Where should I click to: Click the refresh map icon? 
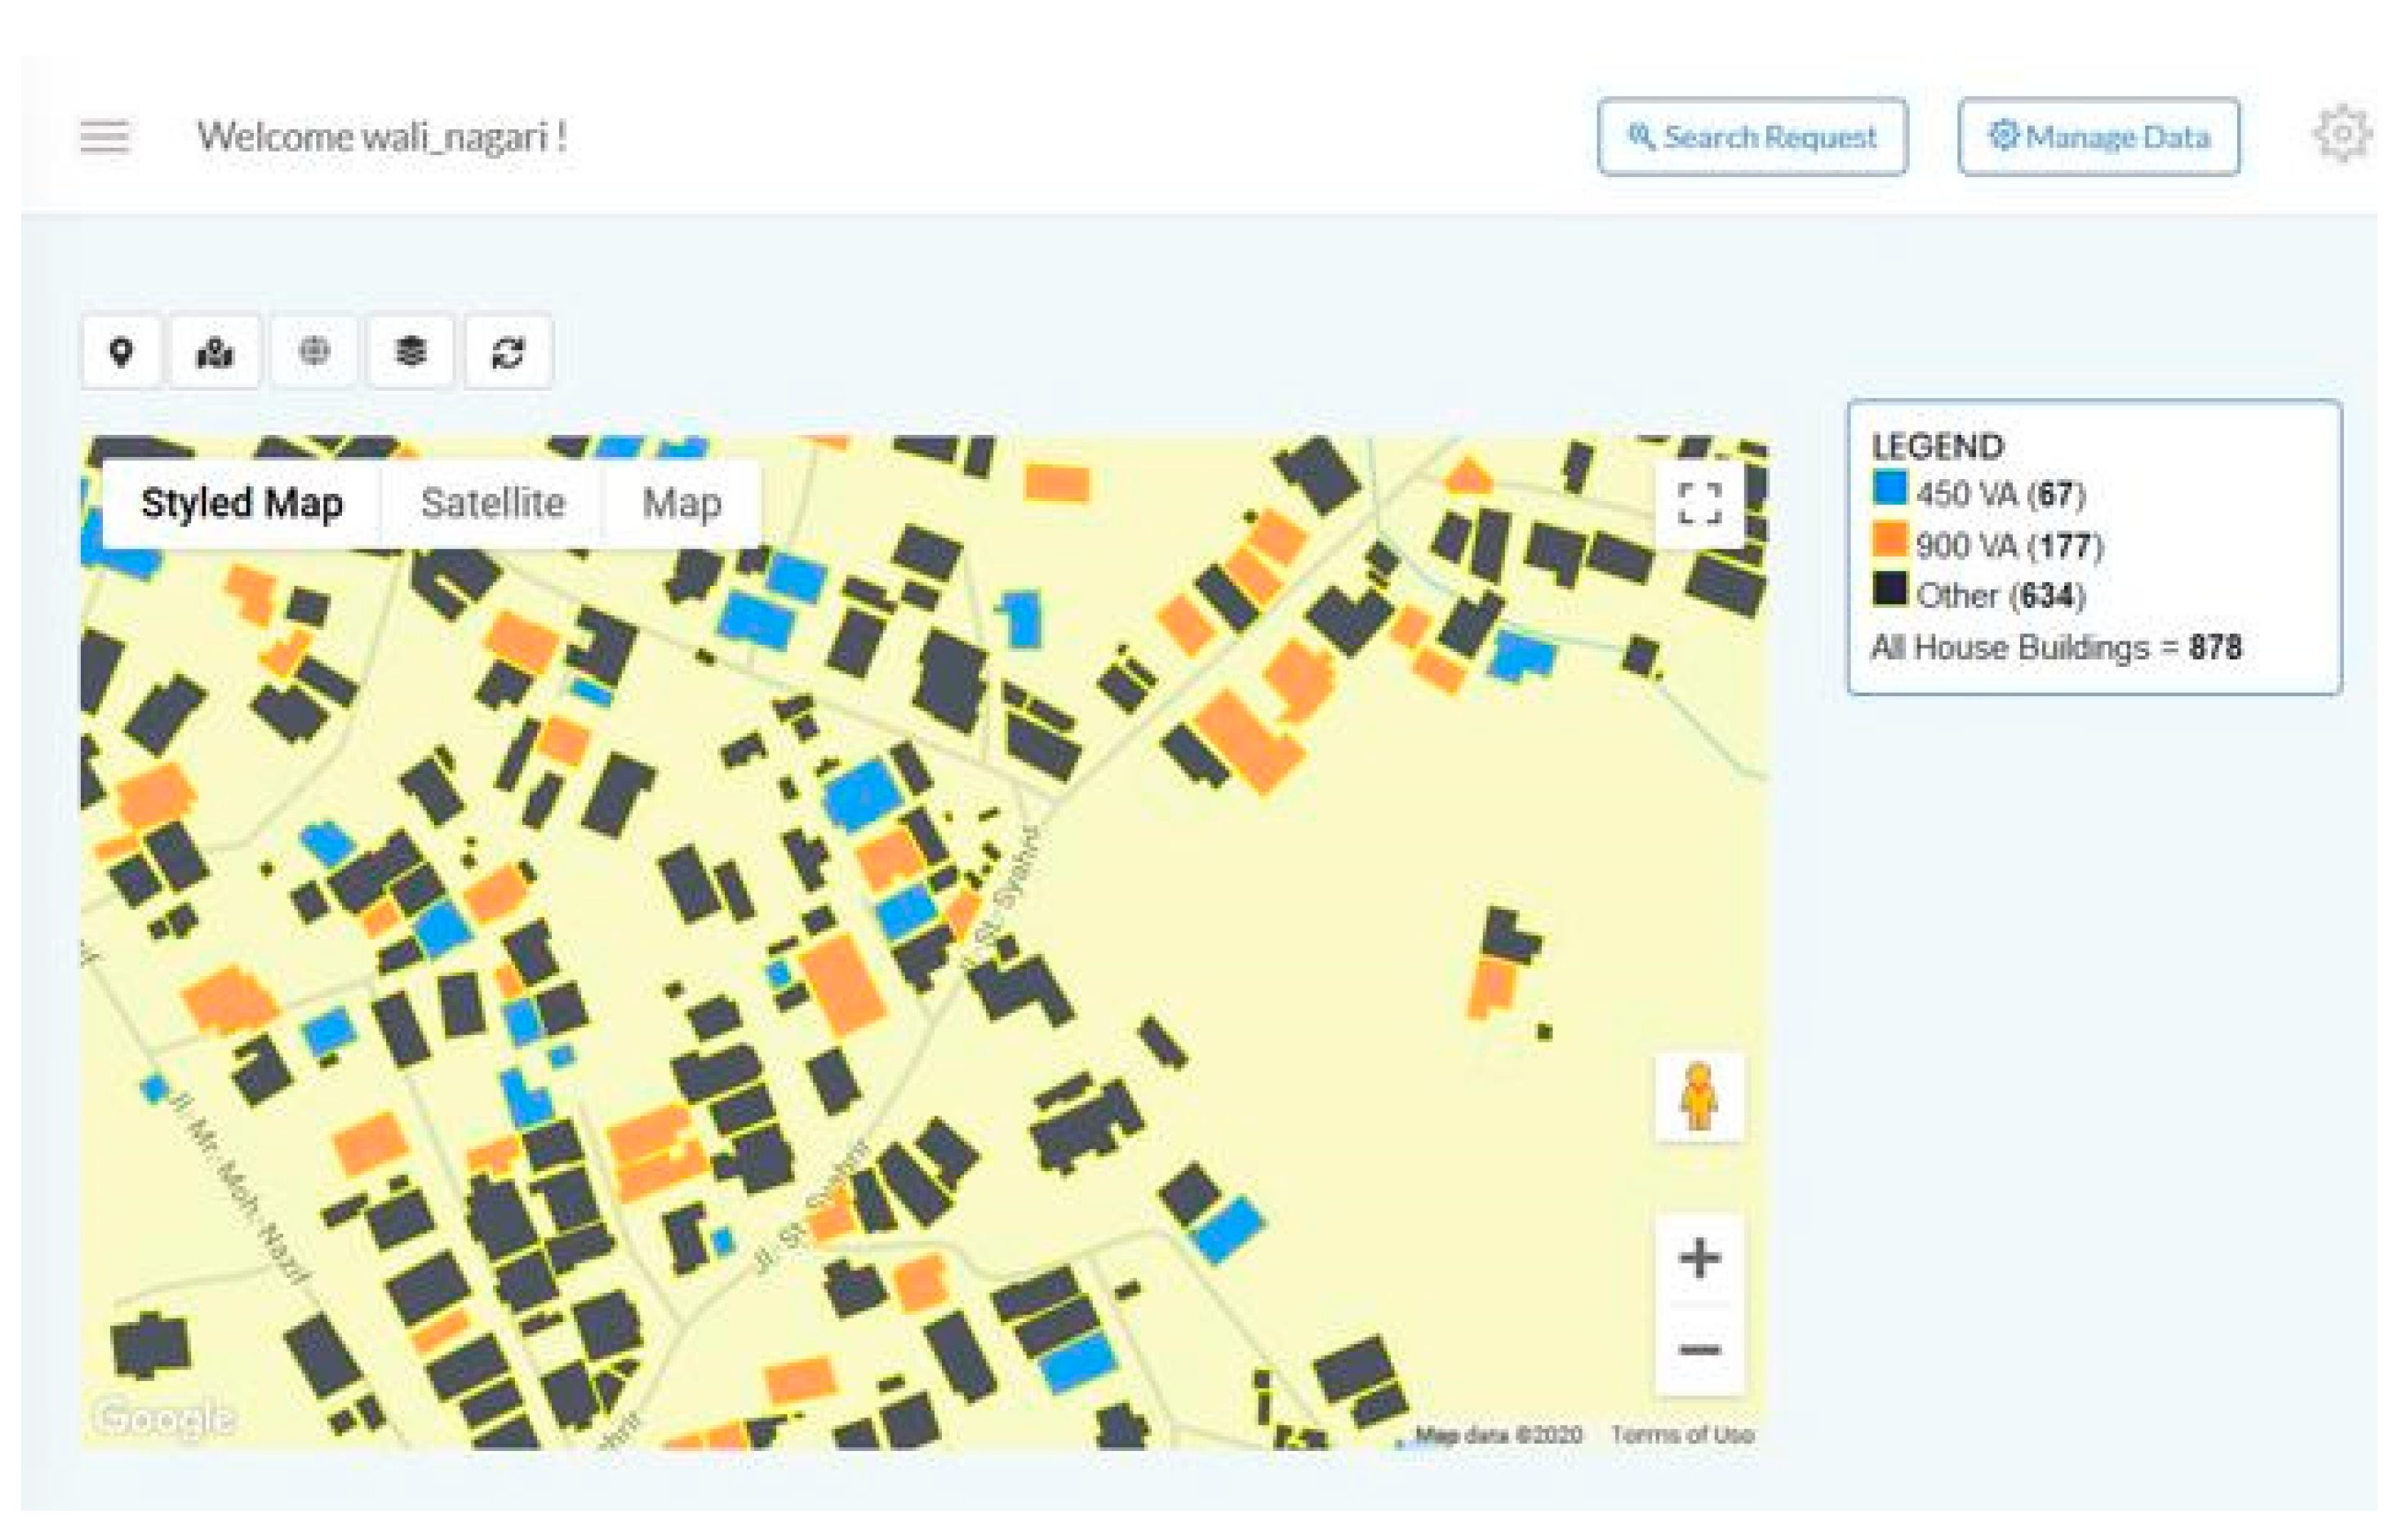click(508, 352)
